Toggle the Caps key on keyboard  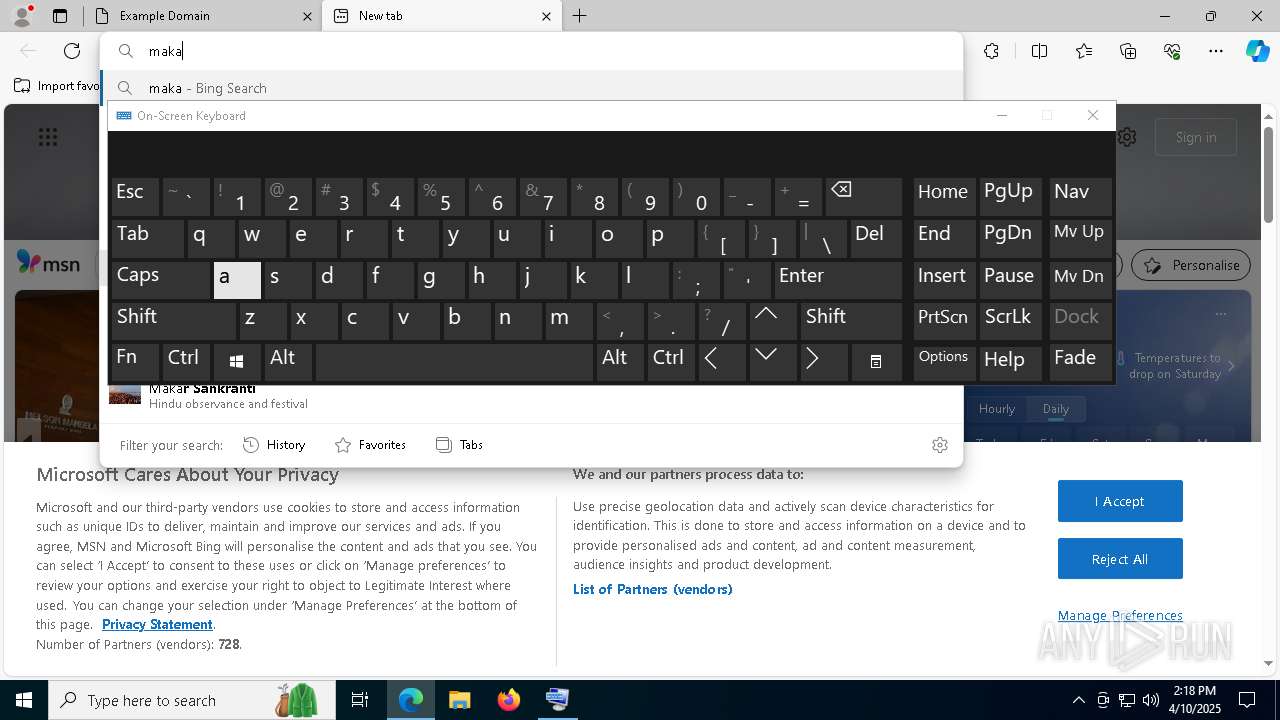click(161, 279)
